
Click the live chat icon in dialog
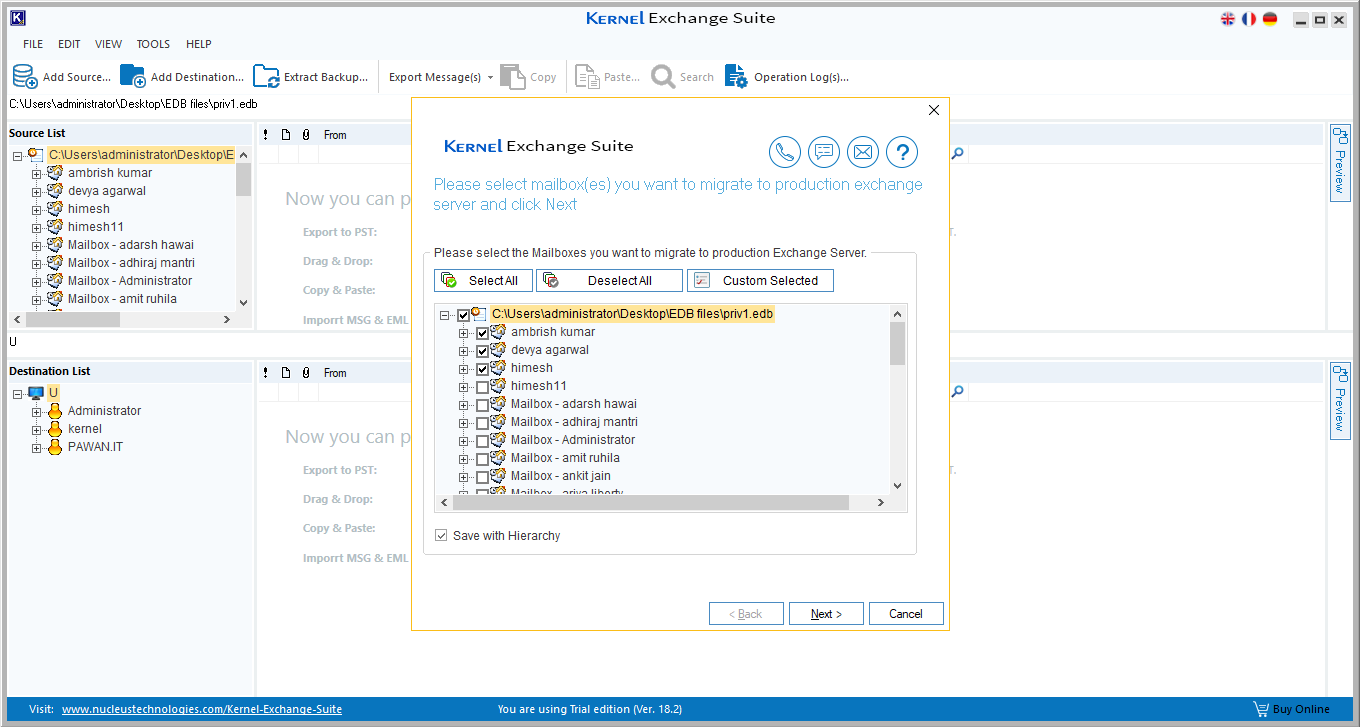coord(824,152)
